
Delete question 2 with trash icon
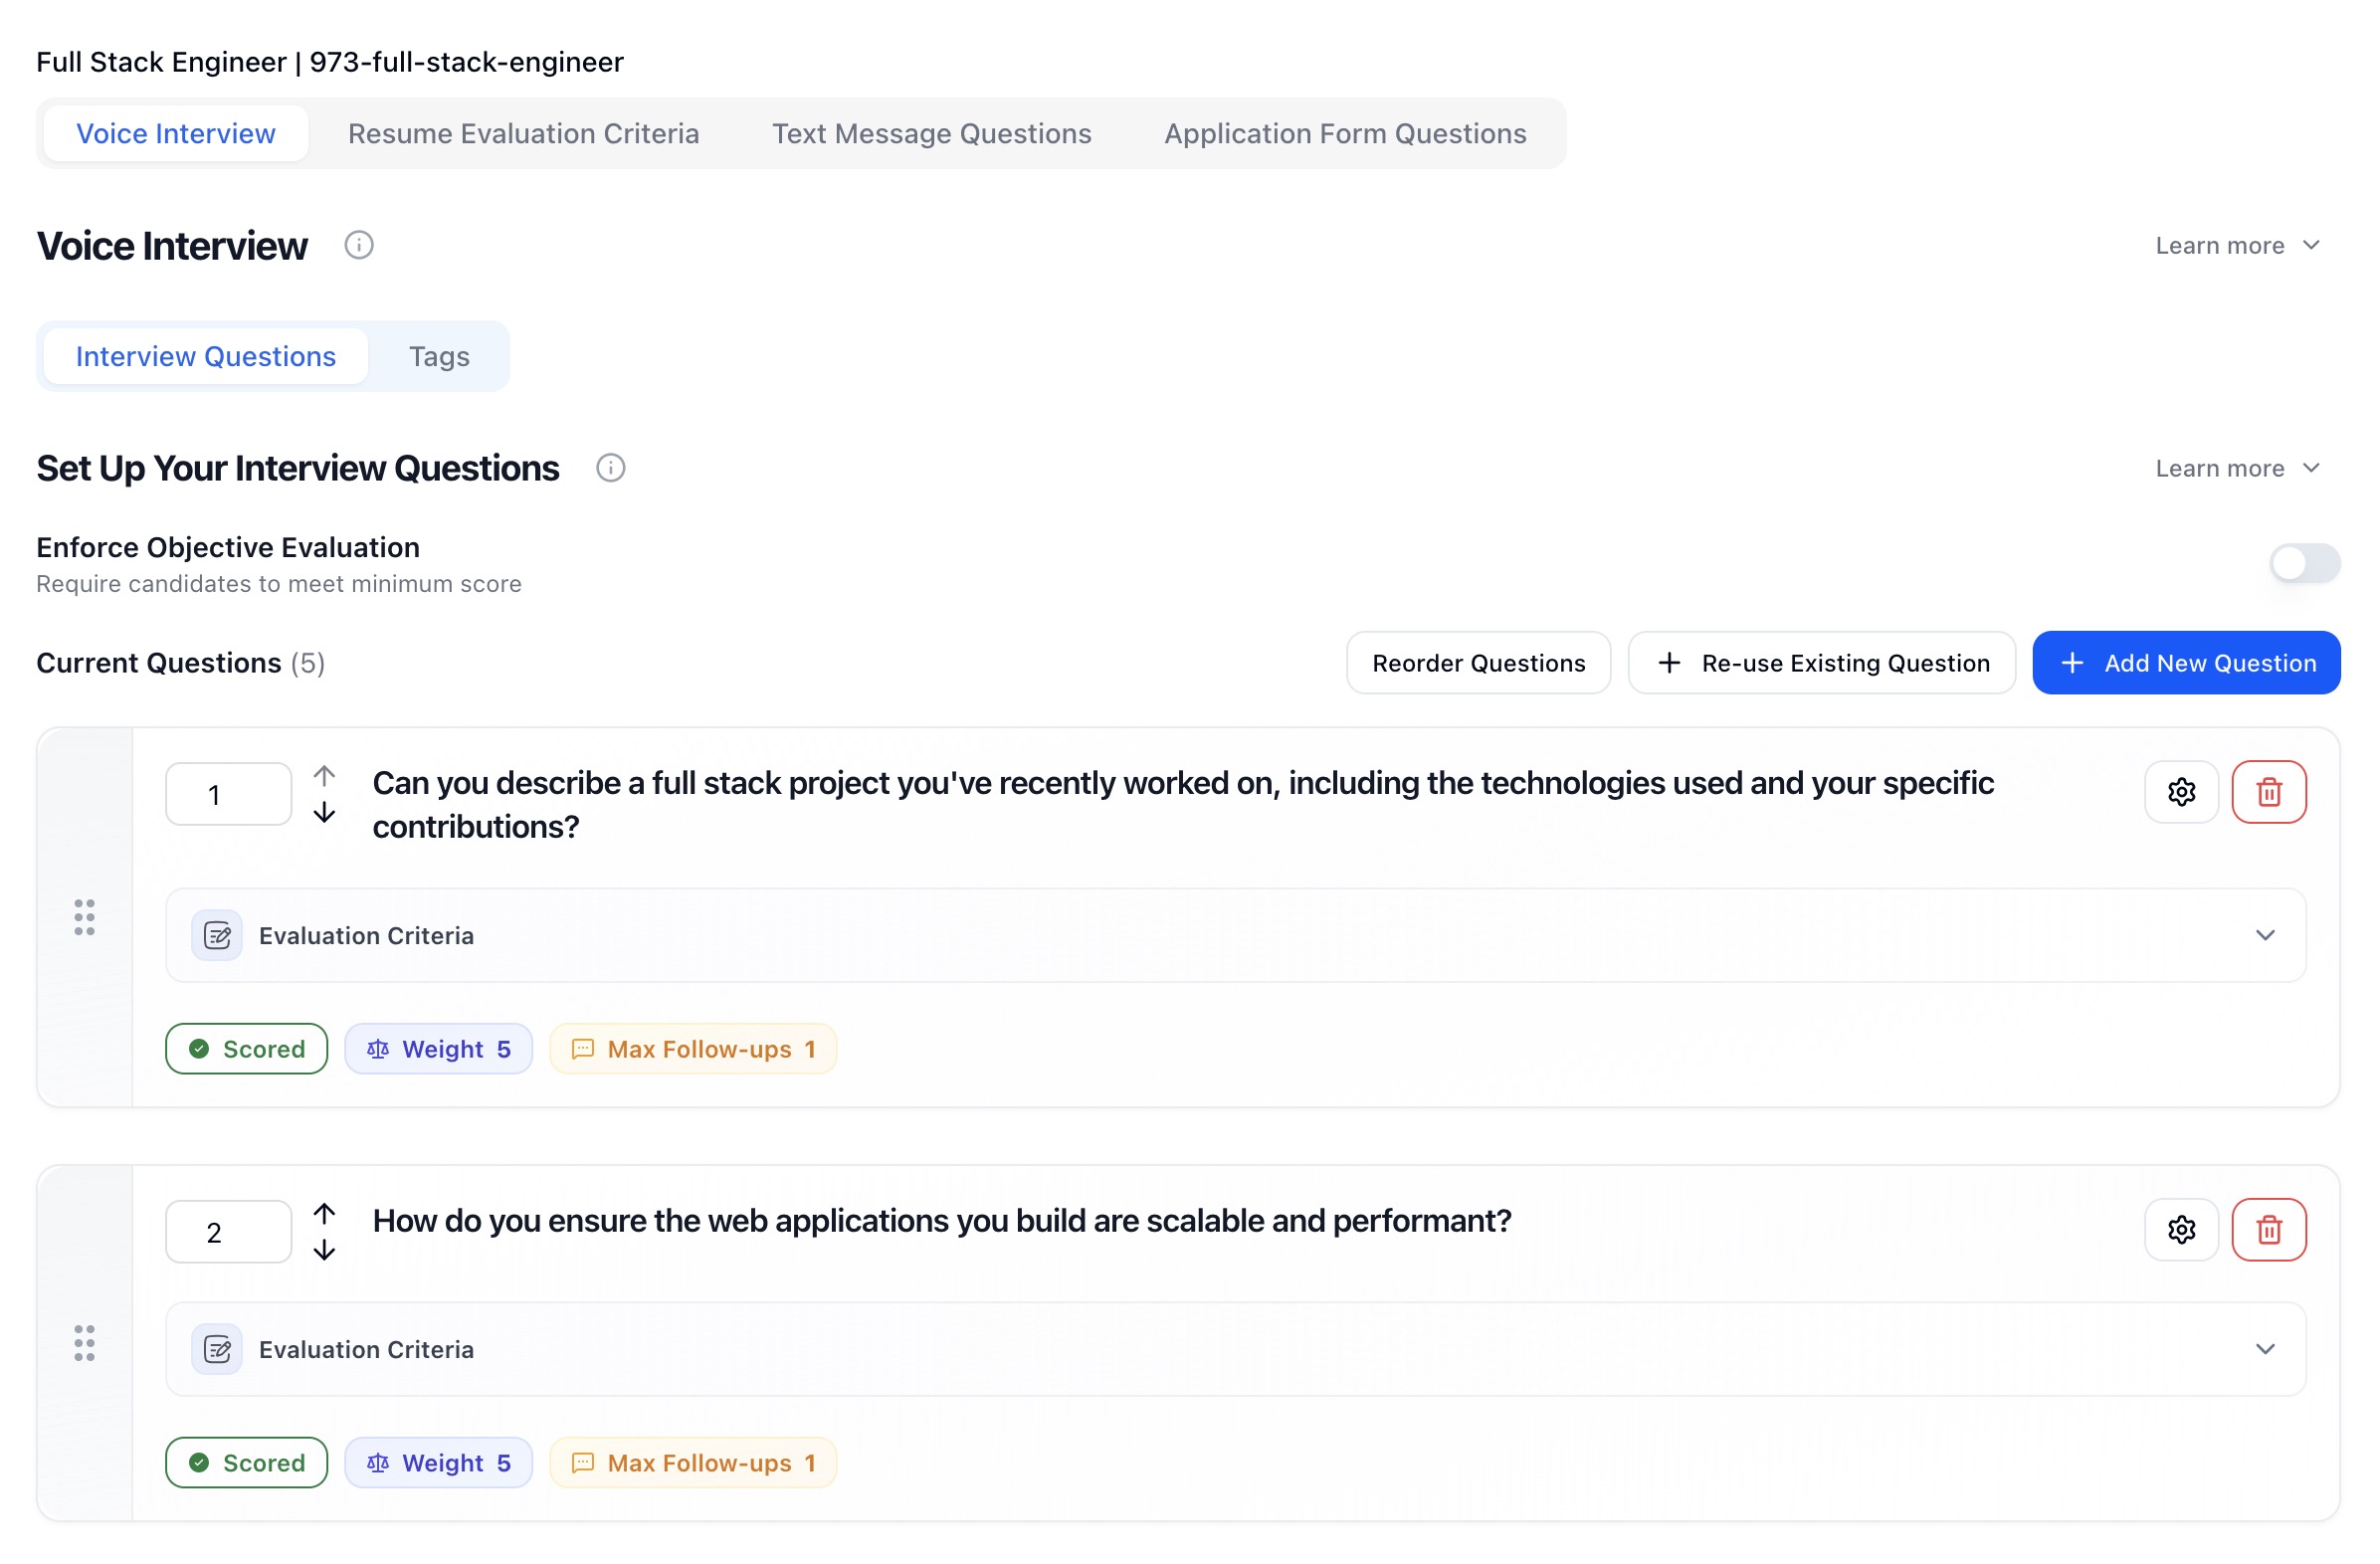2268,1229
